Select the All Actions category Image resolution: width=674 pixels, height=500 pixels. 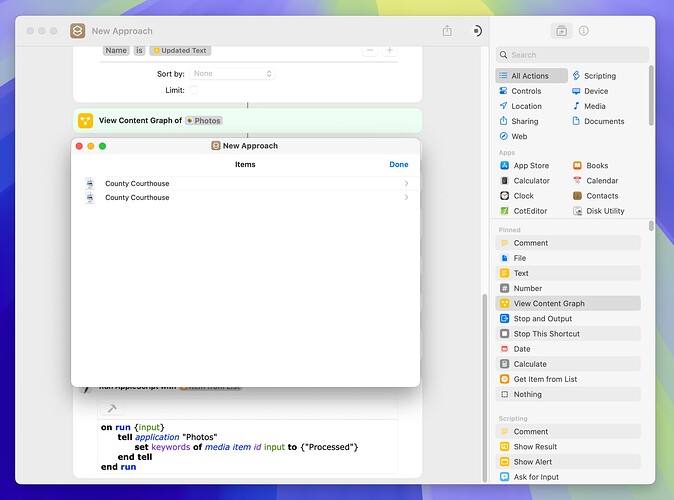point(531,76)
